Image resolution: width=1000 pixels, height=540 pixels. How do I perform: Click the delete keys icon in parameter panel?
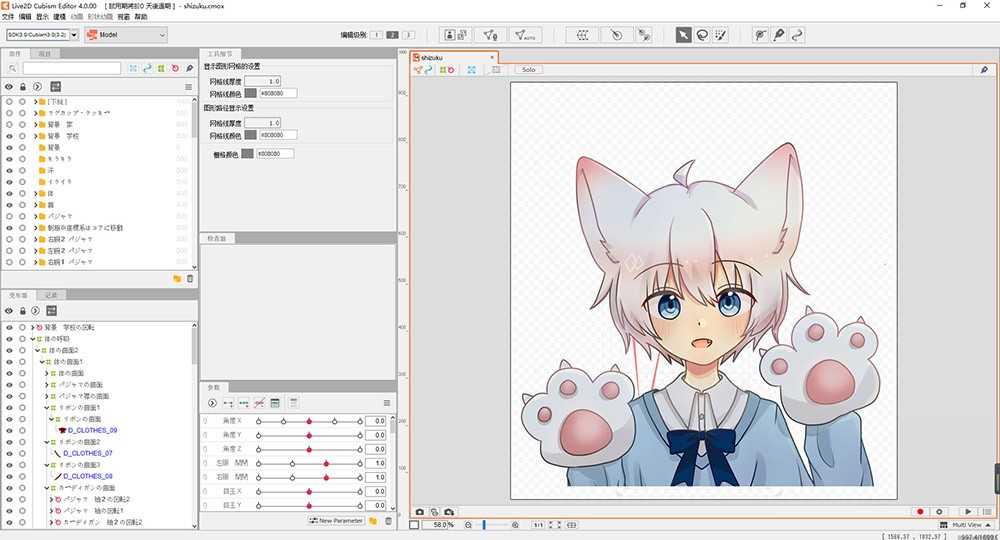259,403
